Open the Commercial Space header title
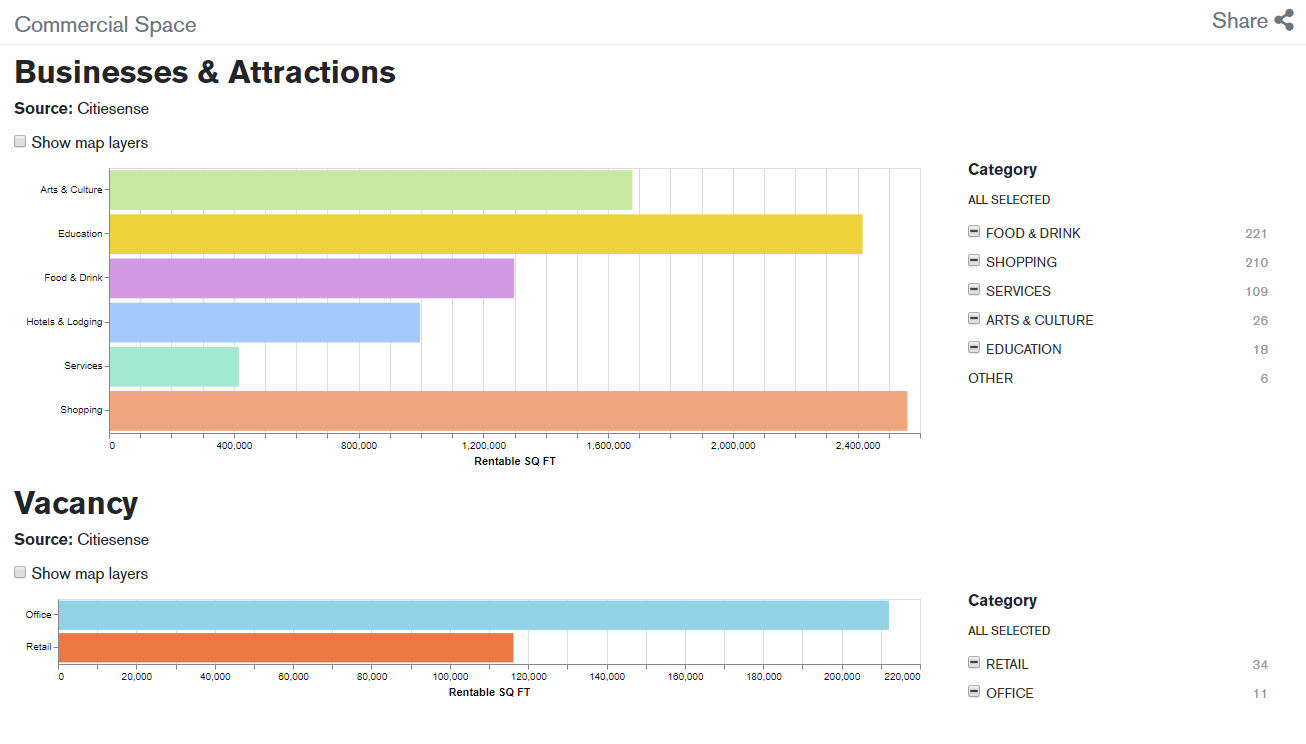Viewport: 1306px width, 744px height. pos(105,25)
